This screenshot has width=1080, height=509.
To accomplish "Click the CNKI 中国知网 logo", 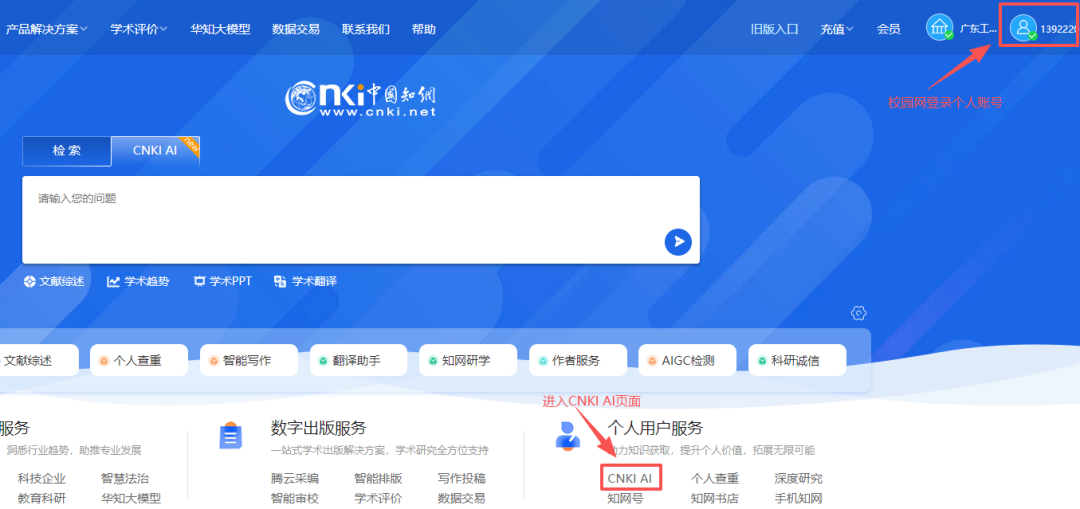I will (360, 99).
